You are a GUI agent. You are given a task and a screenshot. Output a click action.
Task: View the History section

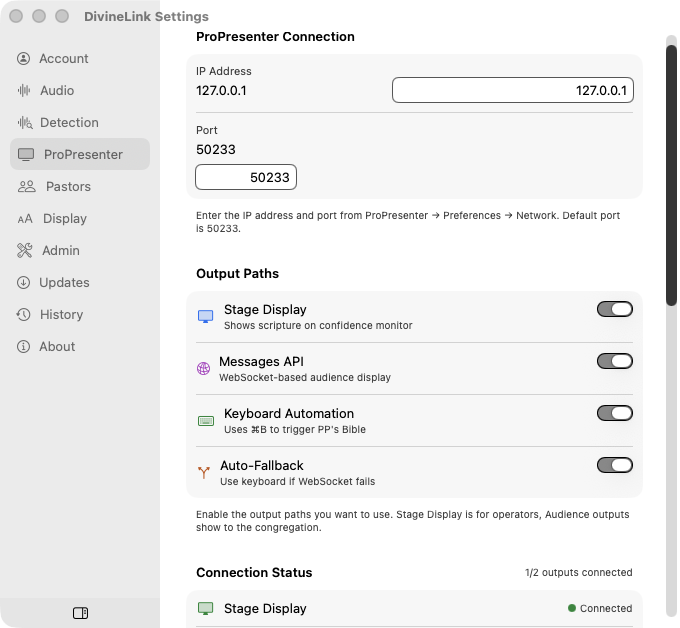80,314
